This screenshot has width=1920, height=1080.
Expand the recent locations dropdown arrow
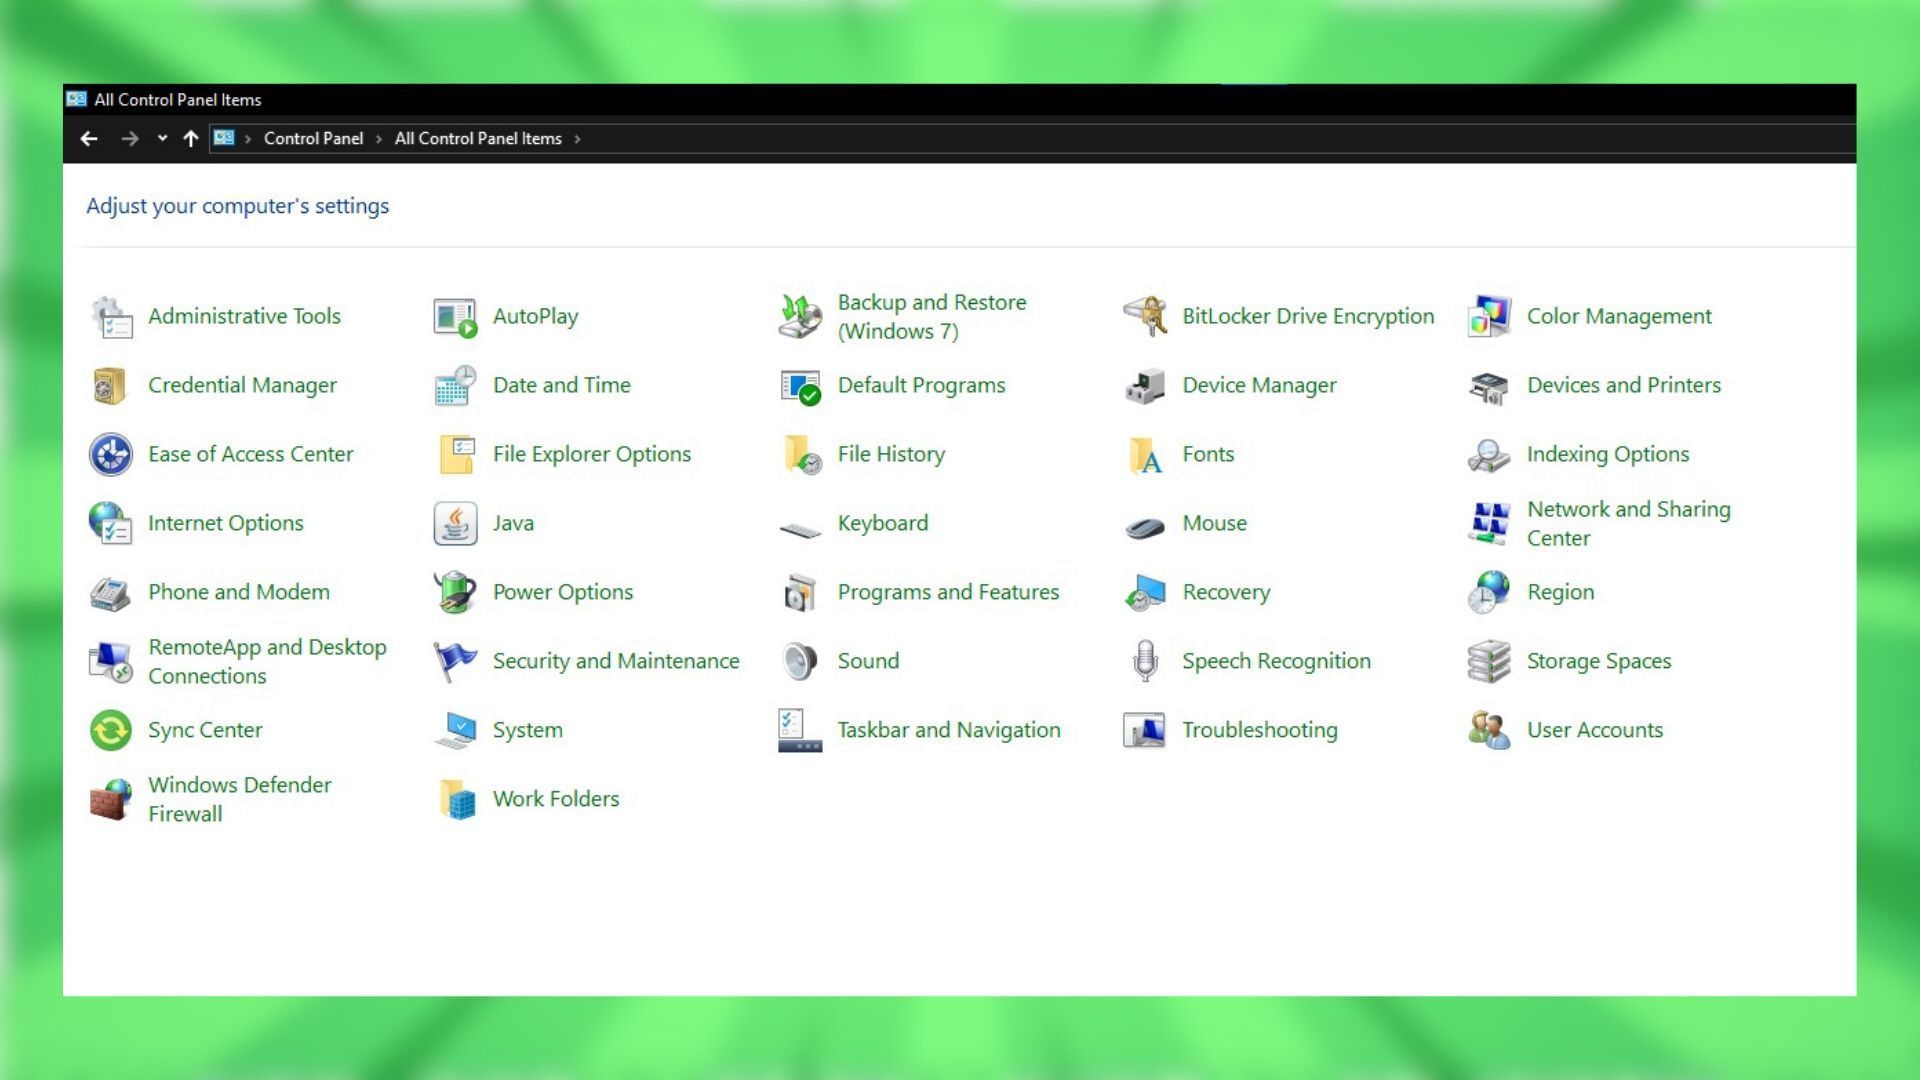[162, 139]
